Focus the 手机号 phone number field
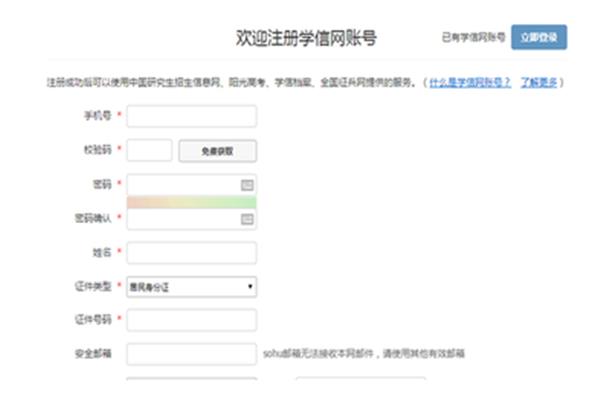Viewport: 600px width, 400px height. click(x=192, y=116)
